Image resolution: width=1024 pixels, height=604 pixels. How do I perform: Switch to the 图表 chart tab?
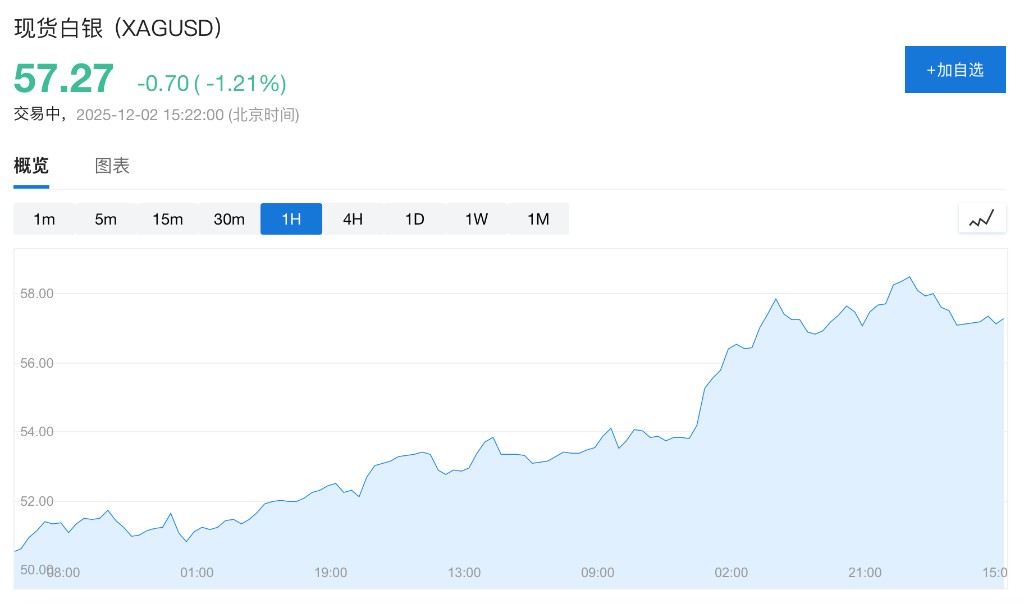coord(112,166)
